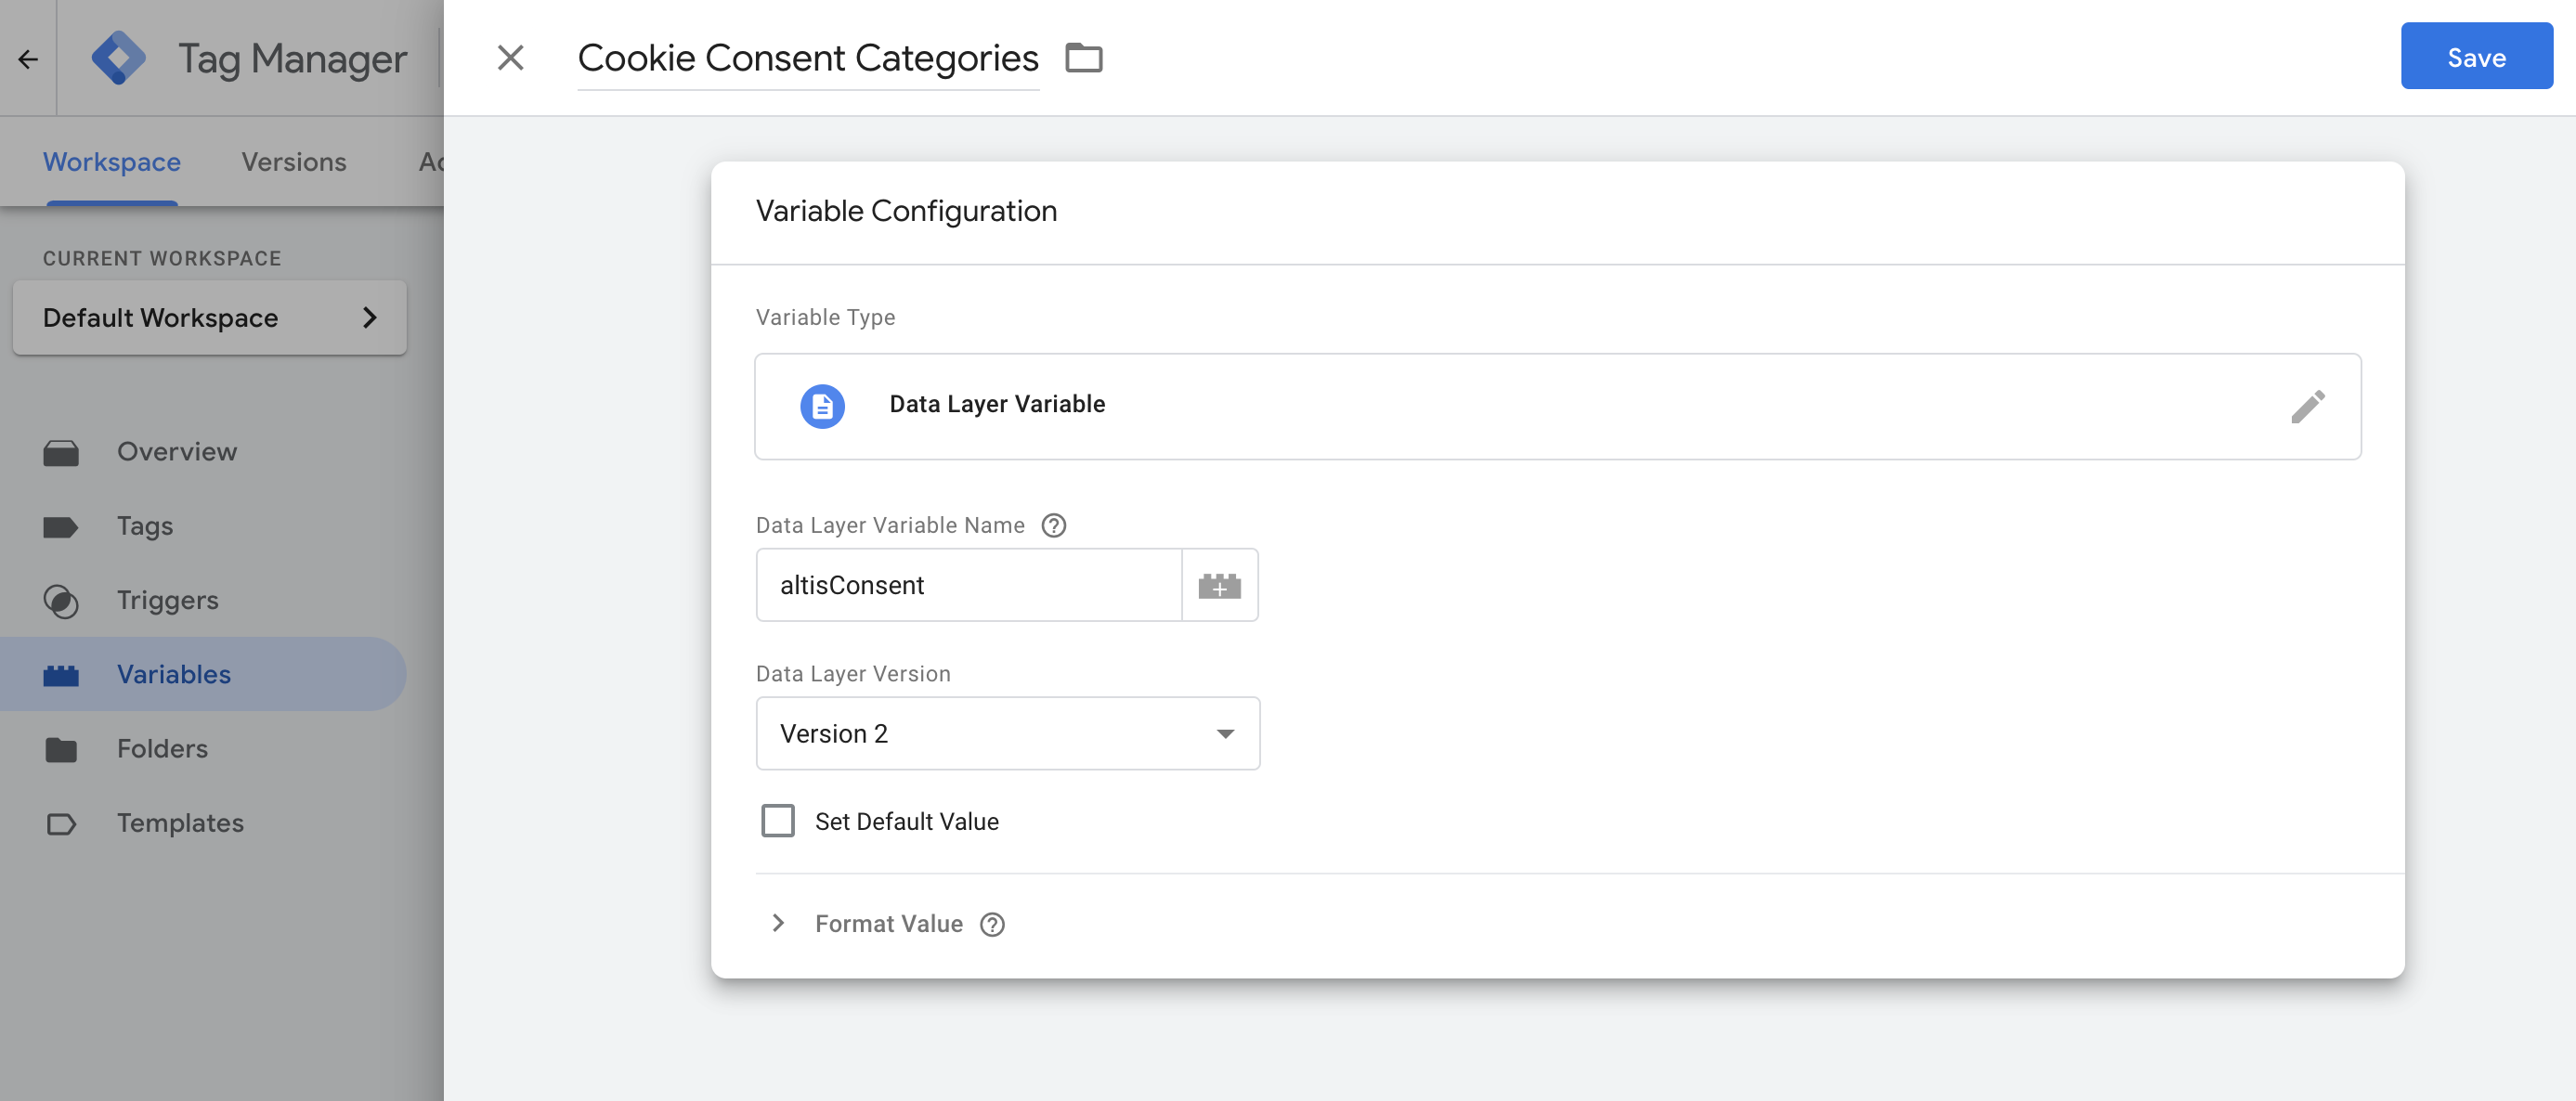Open the Tags section in the sidebar
2576x1101 pixels.
click(144, 525)
